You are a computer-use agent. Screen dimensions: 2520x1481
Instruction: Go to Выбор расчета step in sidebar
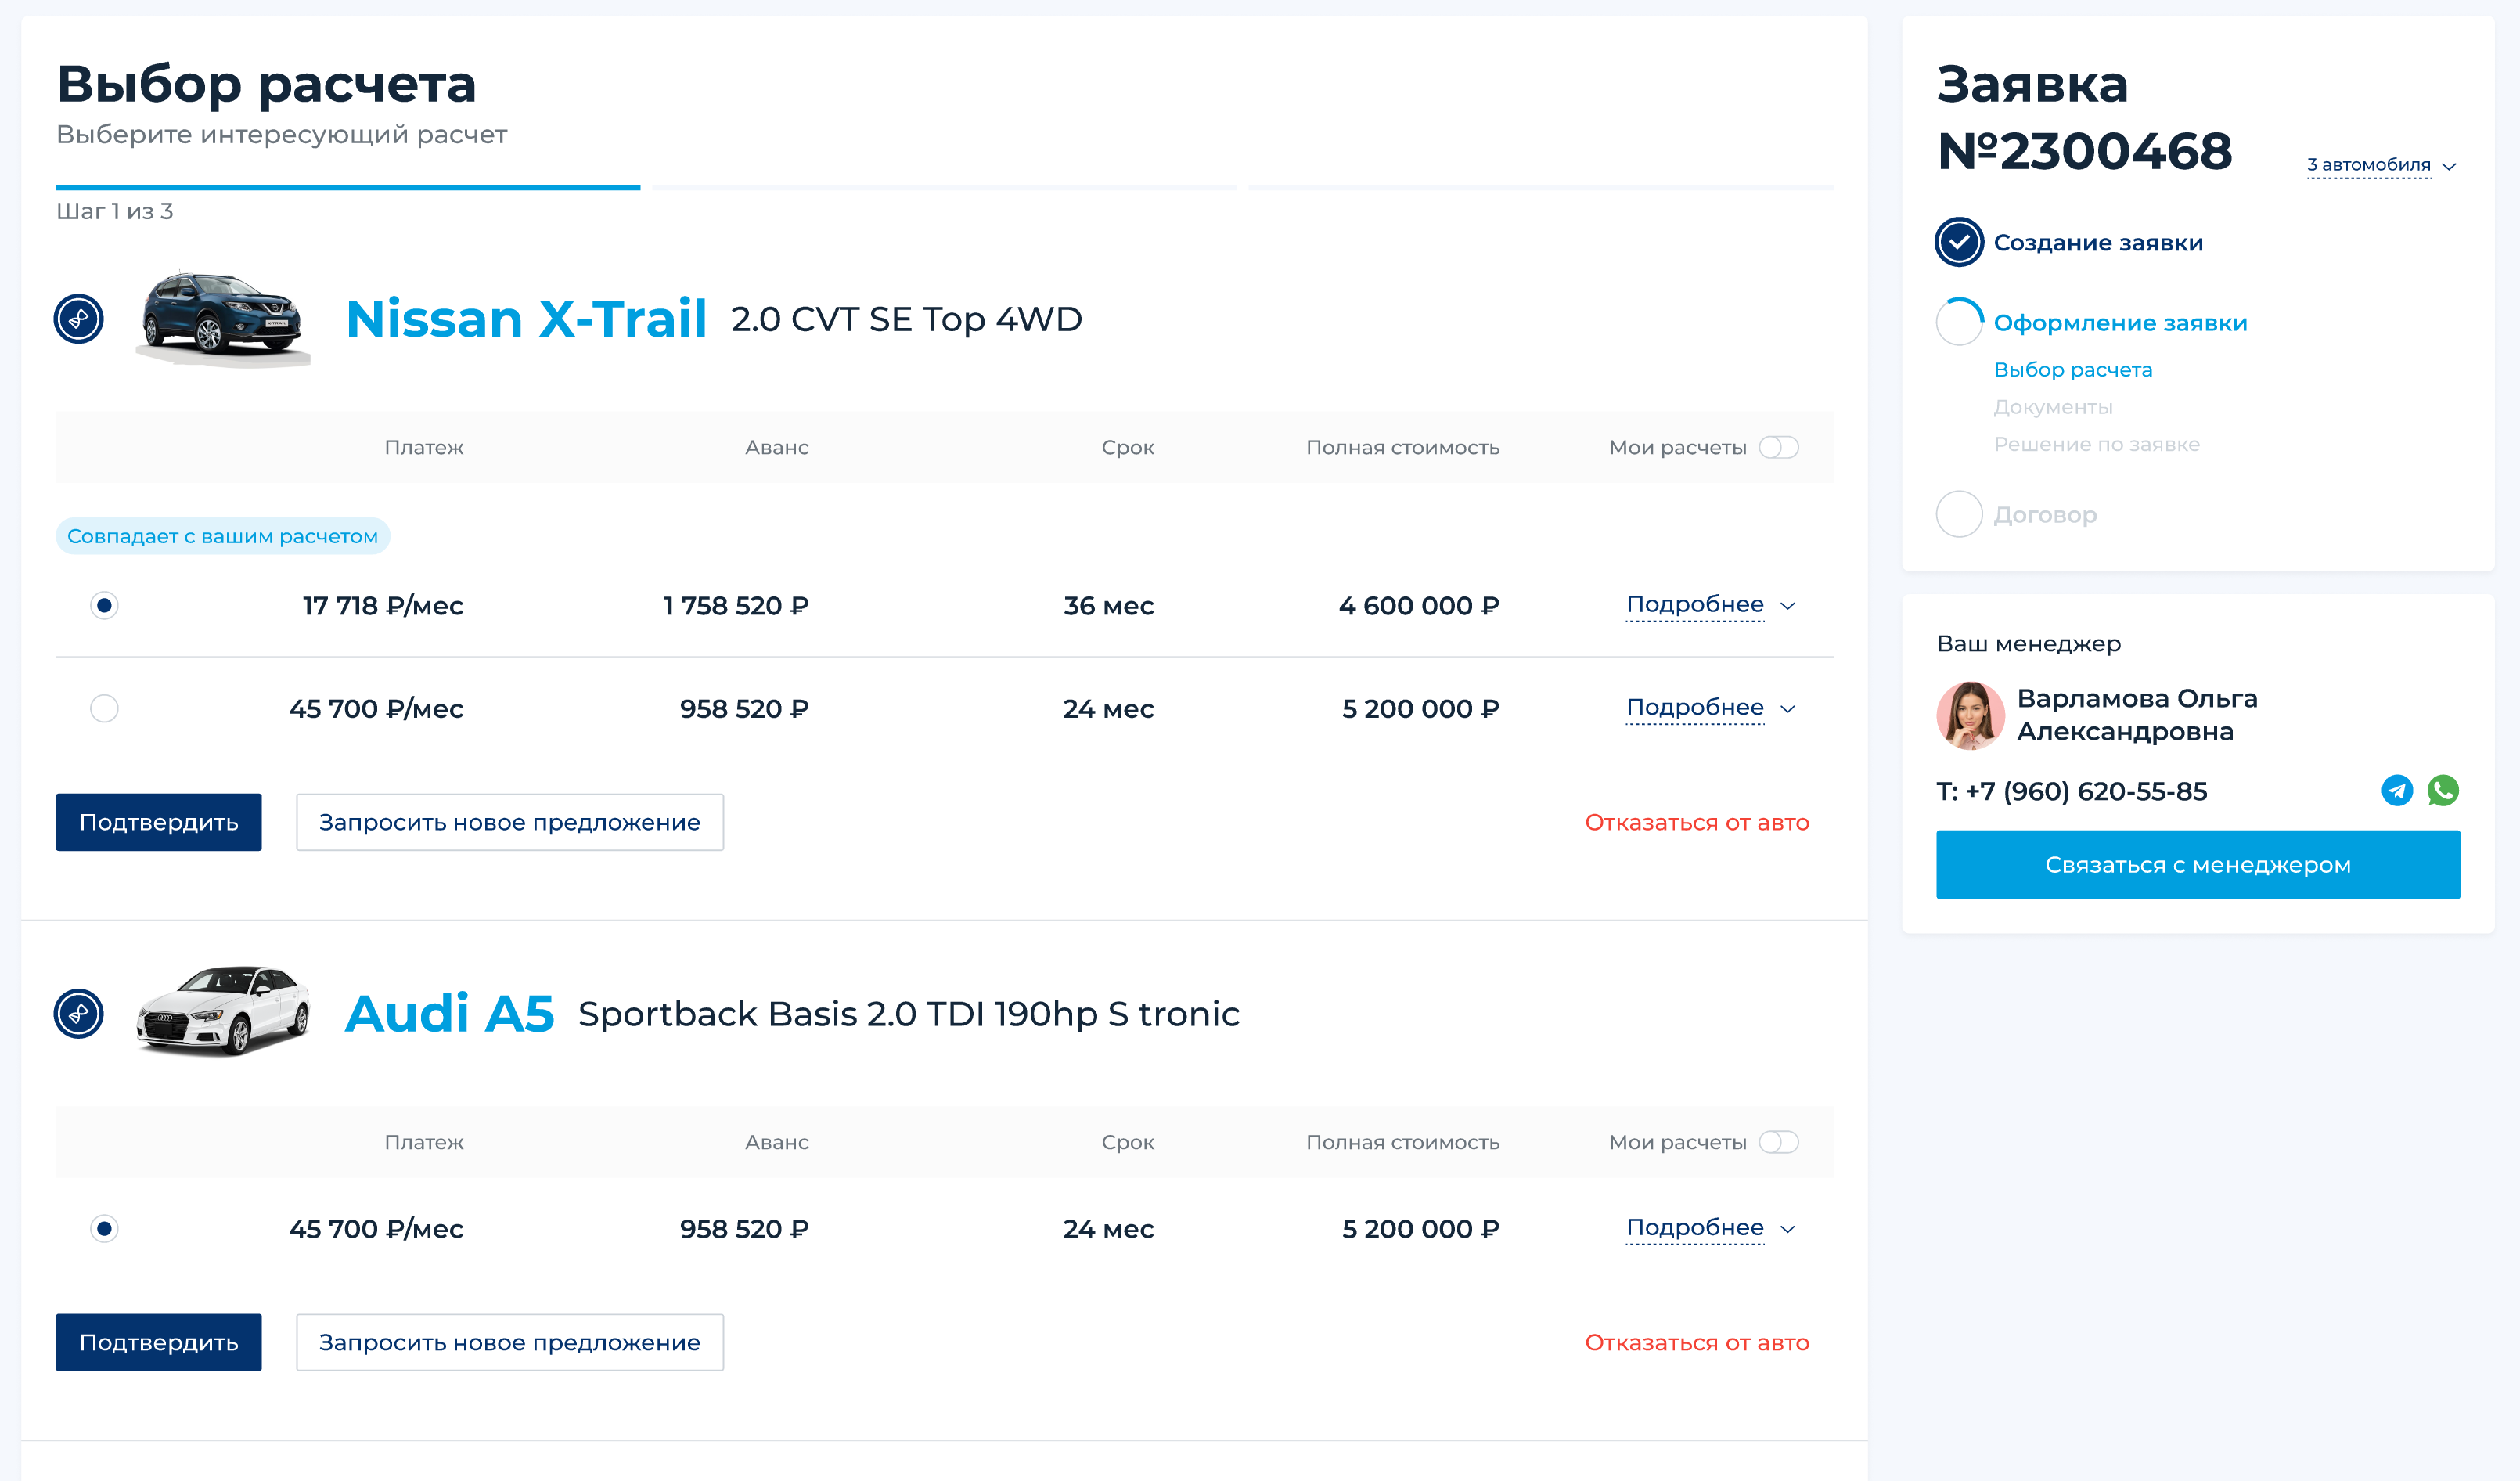pyautogui.click(x=2072, y=370)
